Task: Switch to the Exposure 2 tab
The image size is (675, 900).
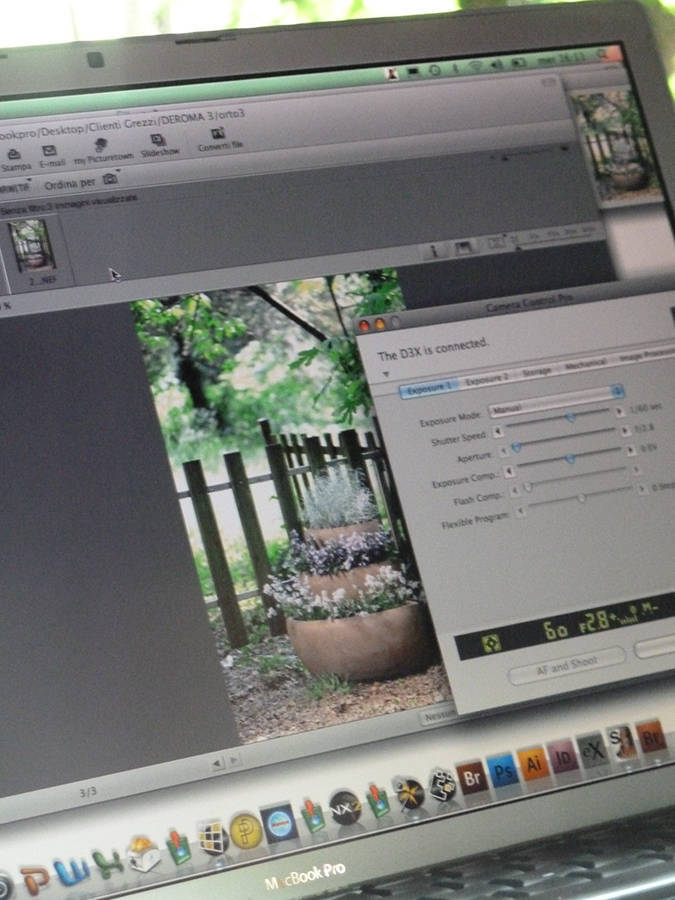Action: [486, 379]
